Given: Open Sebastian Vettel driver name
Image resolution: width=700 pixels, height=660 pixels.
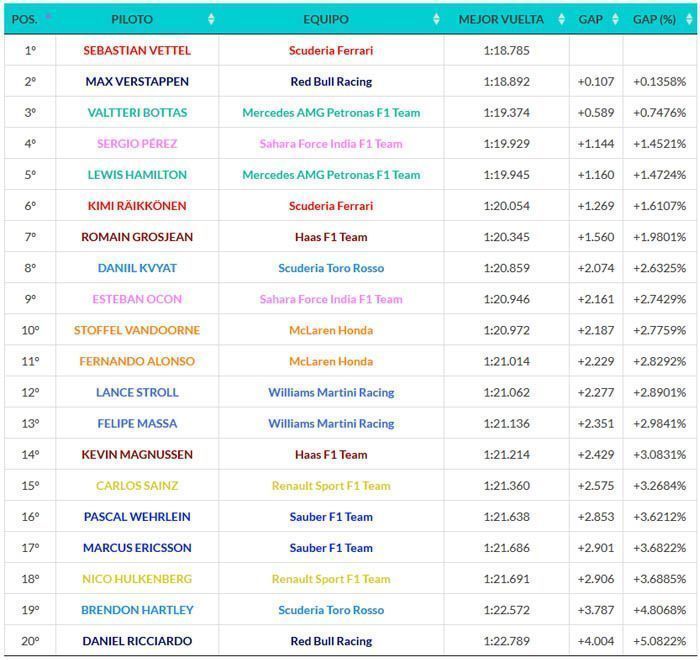Looking at the screenshot, I should [137, 50].
